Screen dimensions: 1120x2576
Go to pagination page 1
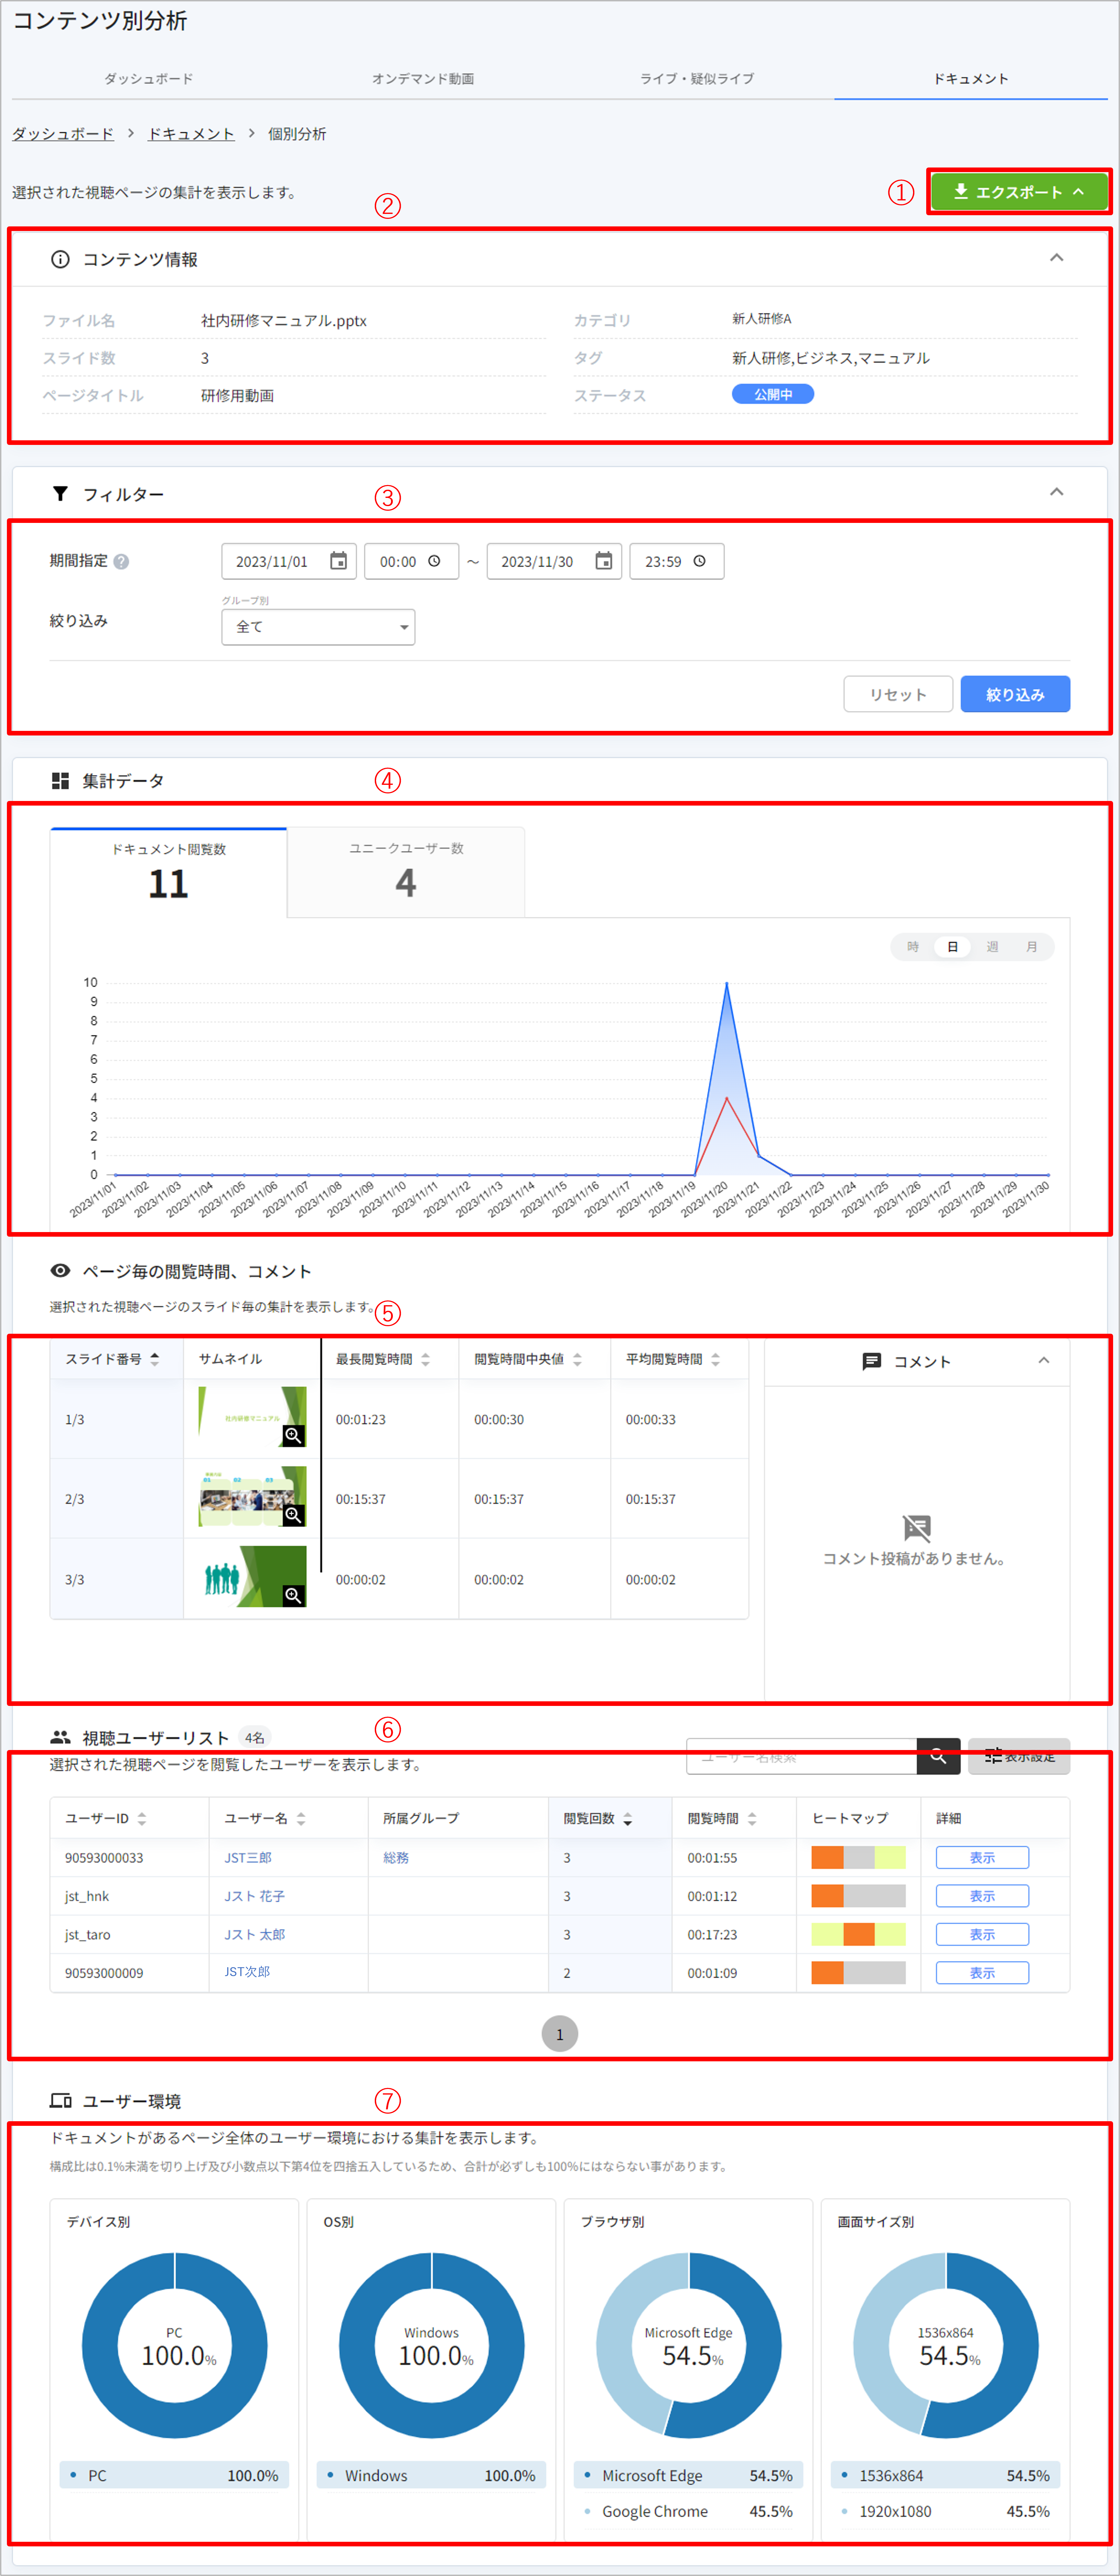[560, 2034]
